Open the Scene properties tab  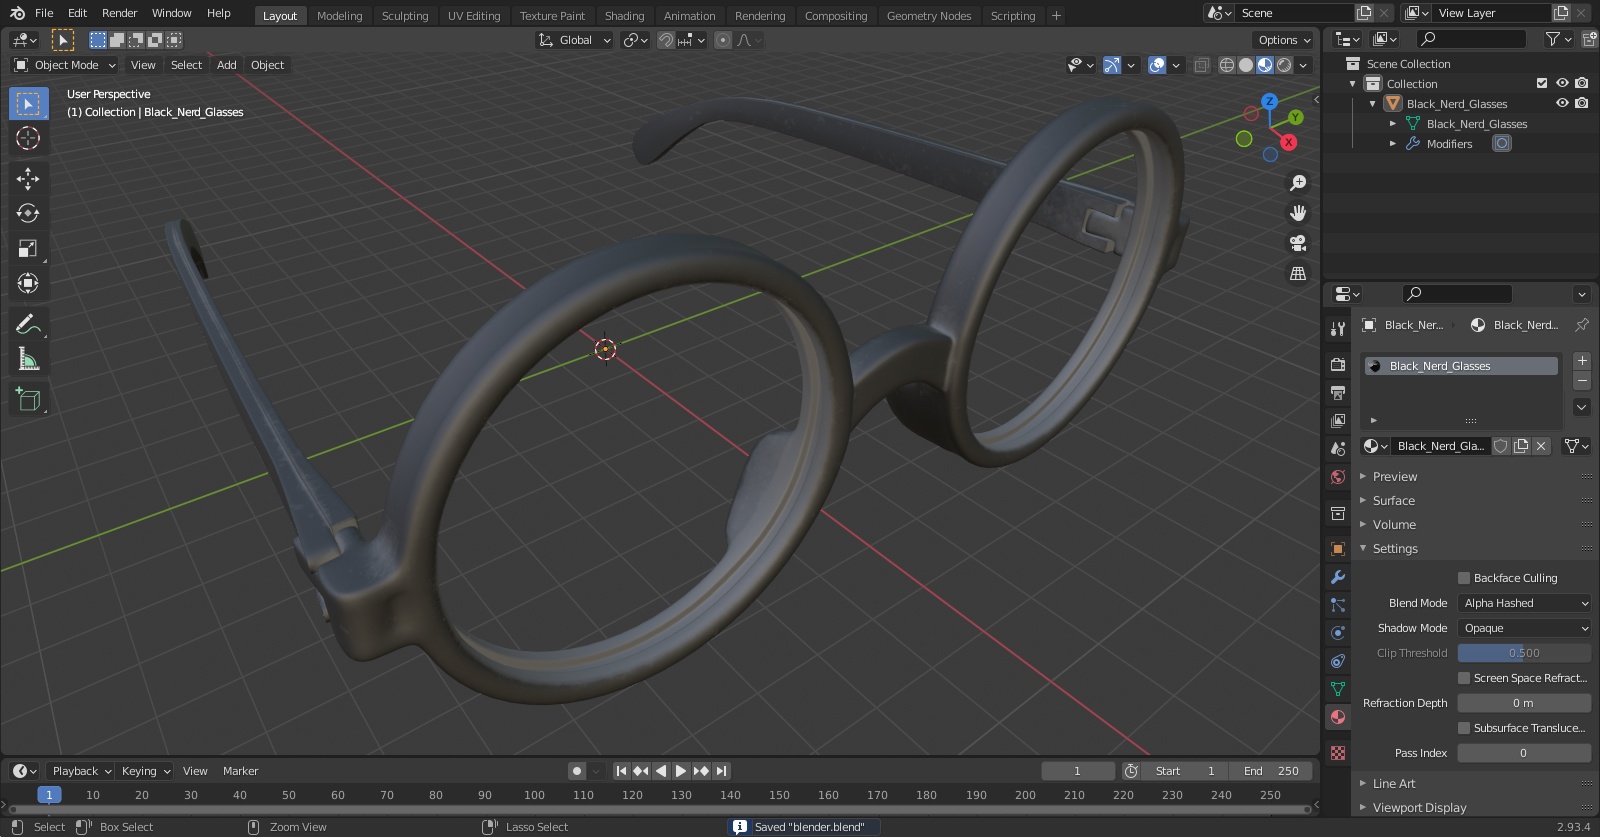(x=1338, y=449)
